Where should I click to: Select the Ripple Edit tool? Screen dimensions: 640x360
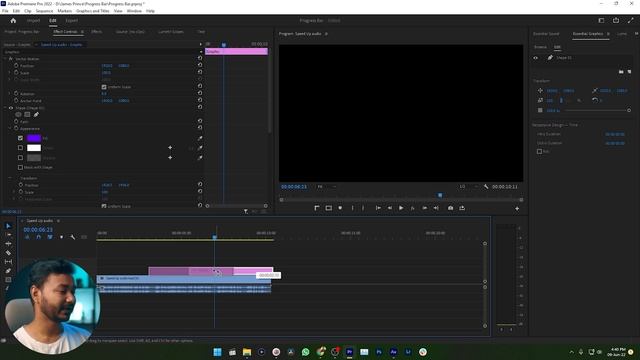click(8, 244)
